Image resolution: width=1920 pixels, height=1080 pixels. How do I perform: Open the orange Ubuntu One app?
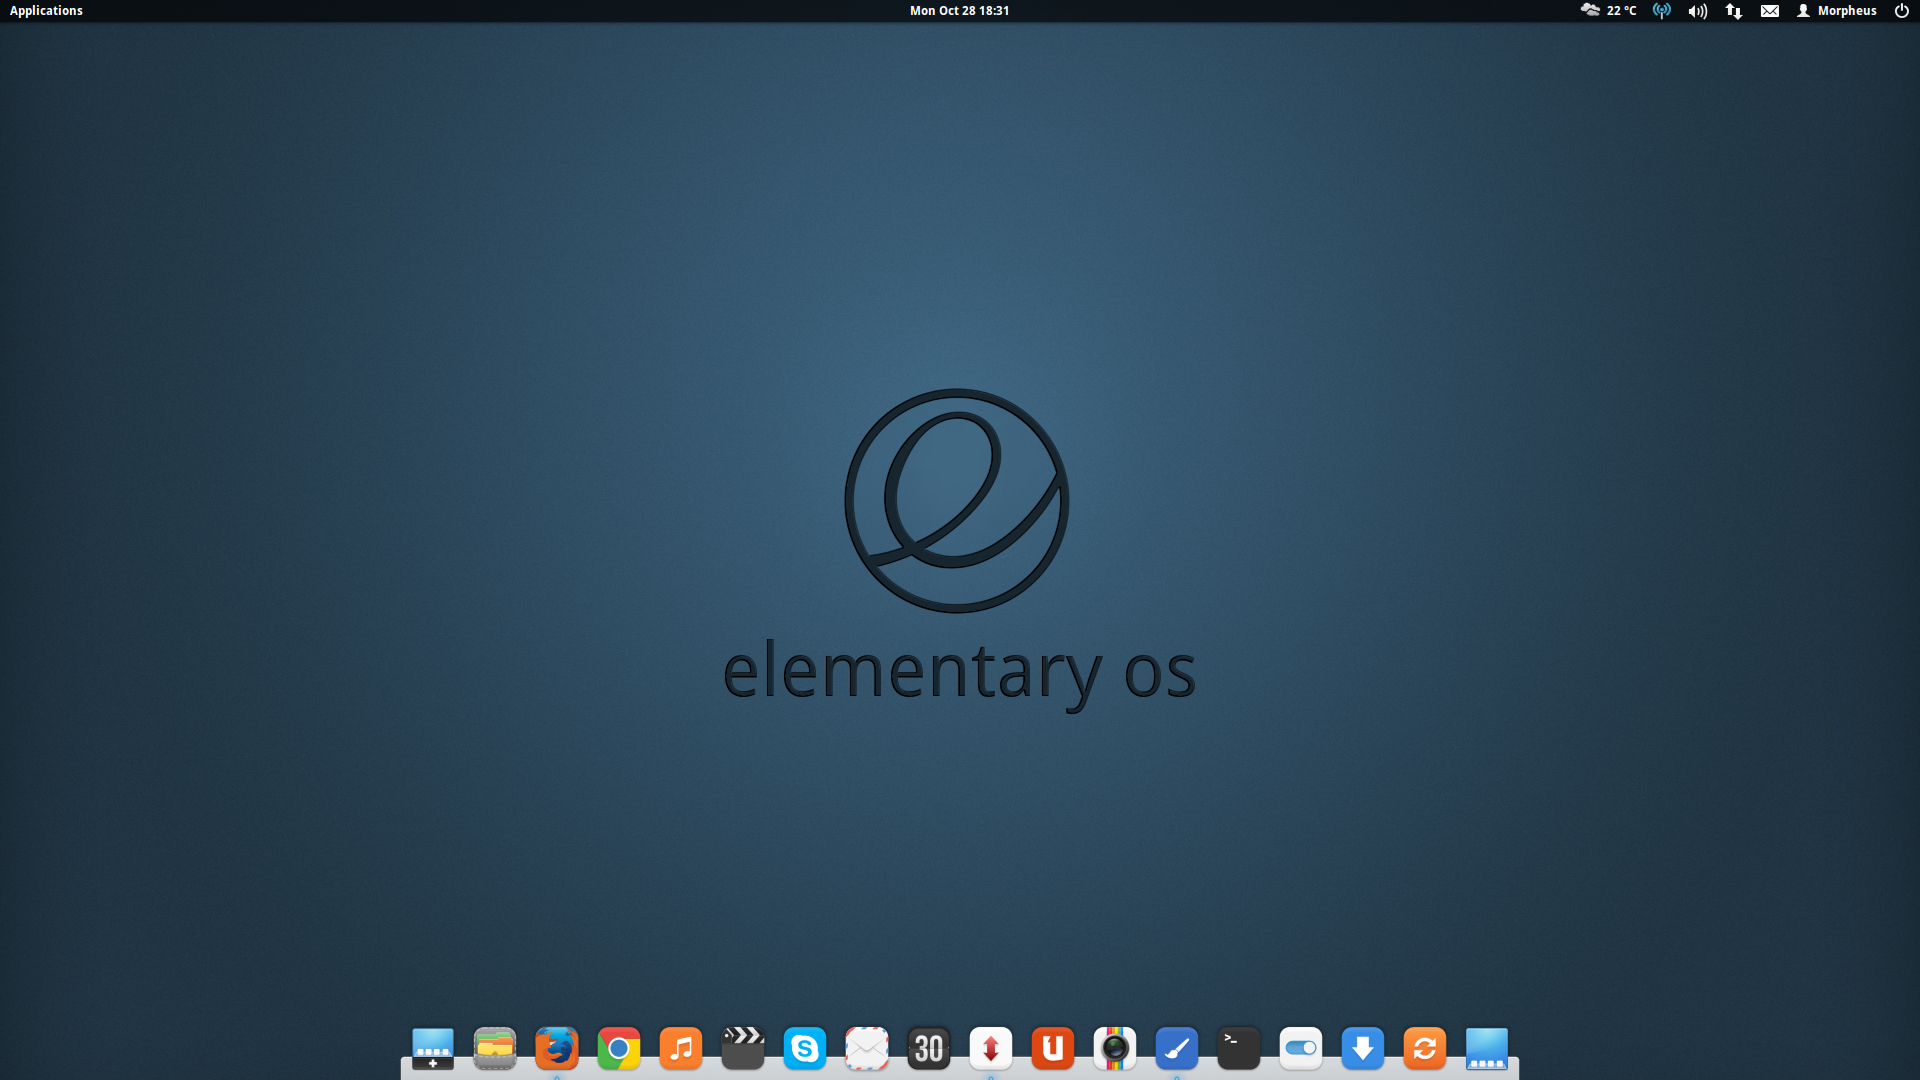pyautogui.click(x=1053, y=1049)
